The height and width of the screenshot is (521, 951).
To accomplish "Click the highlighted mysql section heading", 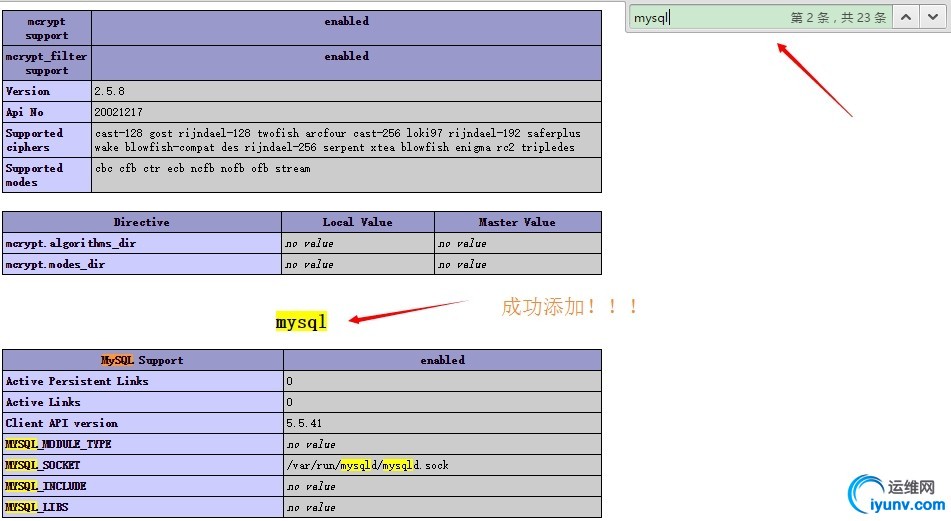I will pos(301,321).
